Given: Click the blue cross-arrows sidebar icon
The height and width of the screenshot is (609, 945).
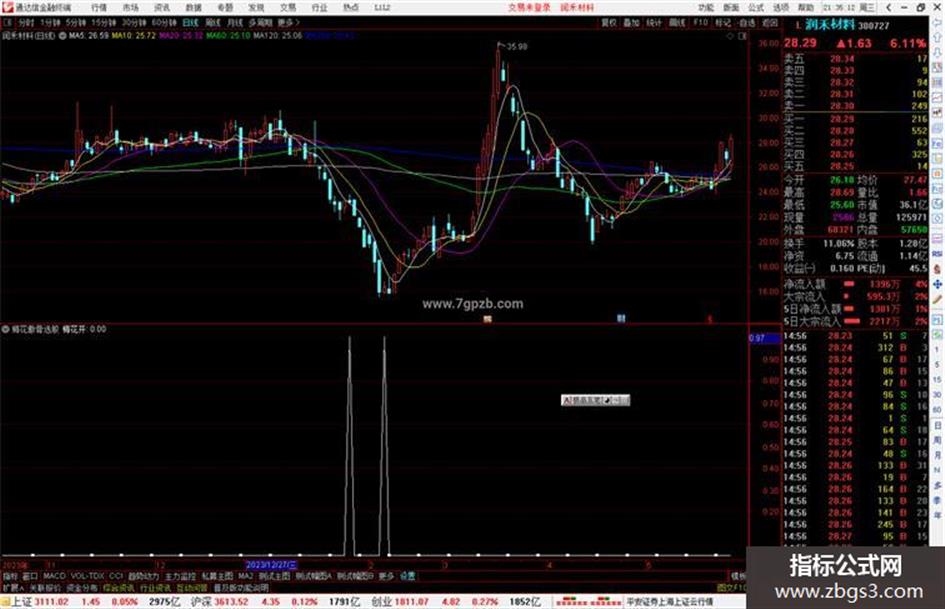Looking at the screenshot, I should point(937,284).
